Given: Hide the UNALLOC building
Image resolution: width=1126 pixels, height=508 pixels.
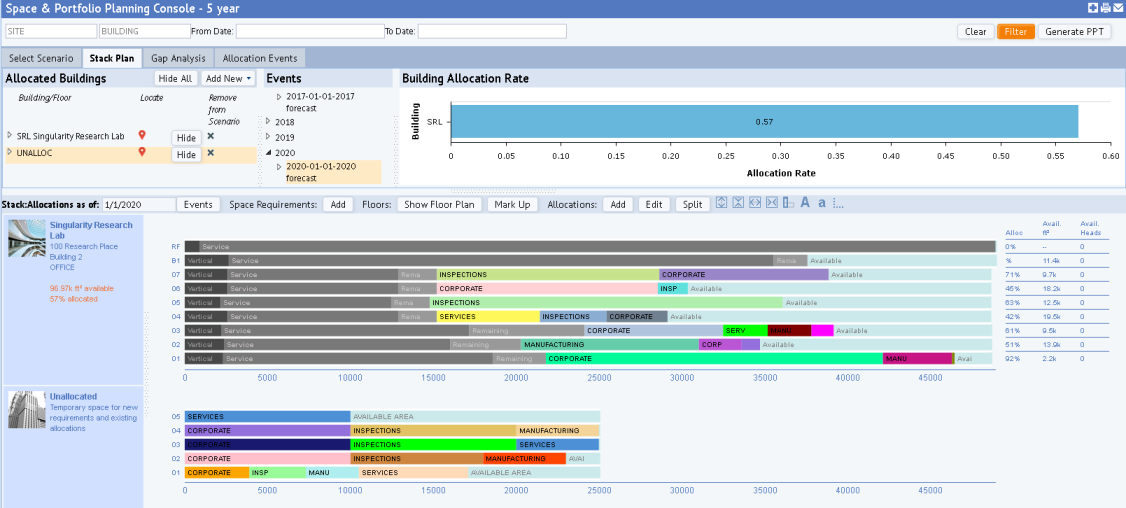Looking at the screenshot, I should (x=185, y=155).
